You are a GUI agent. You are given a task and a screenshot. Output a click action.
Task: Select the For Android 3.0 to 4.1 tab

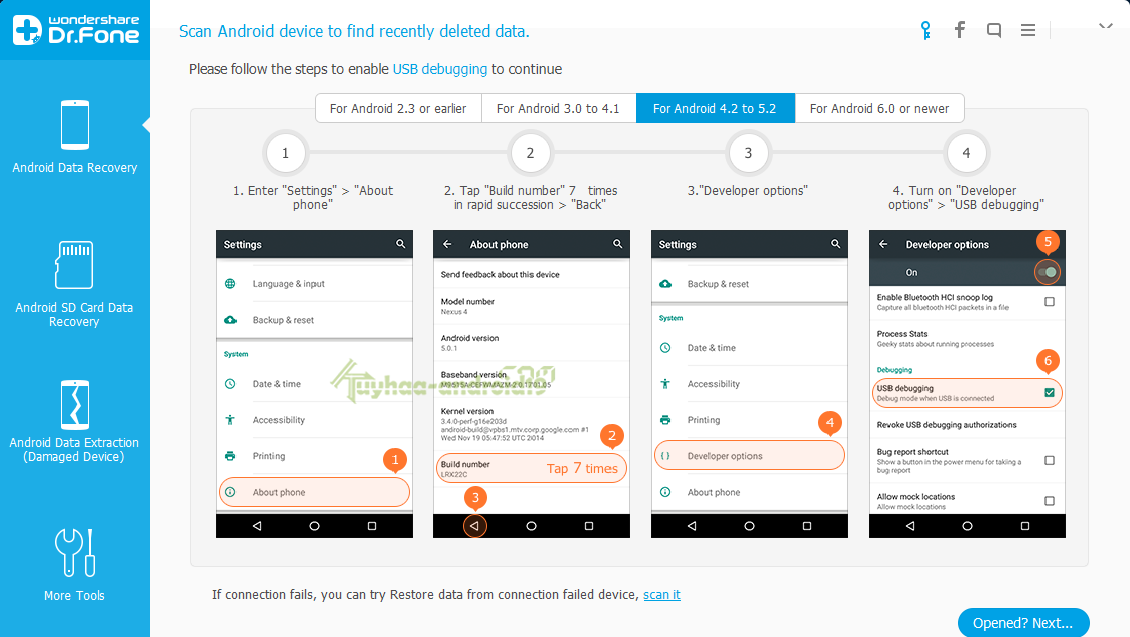558,108
